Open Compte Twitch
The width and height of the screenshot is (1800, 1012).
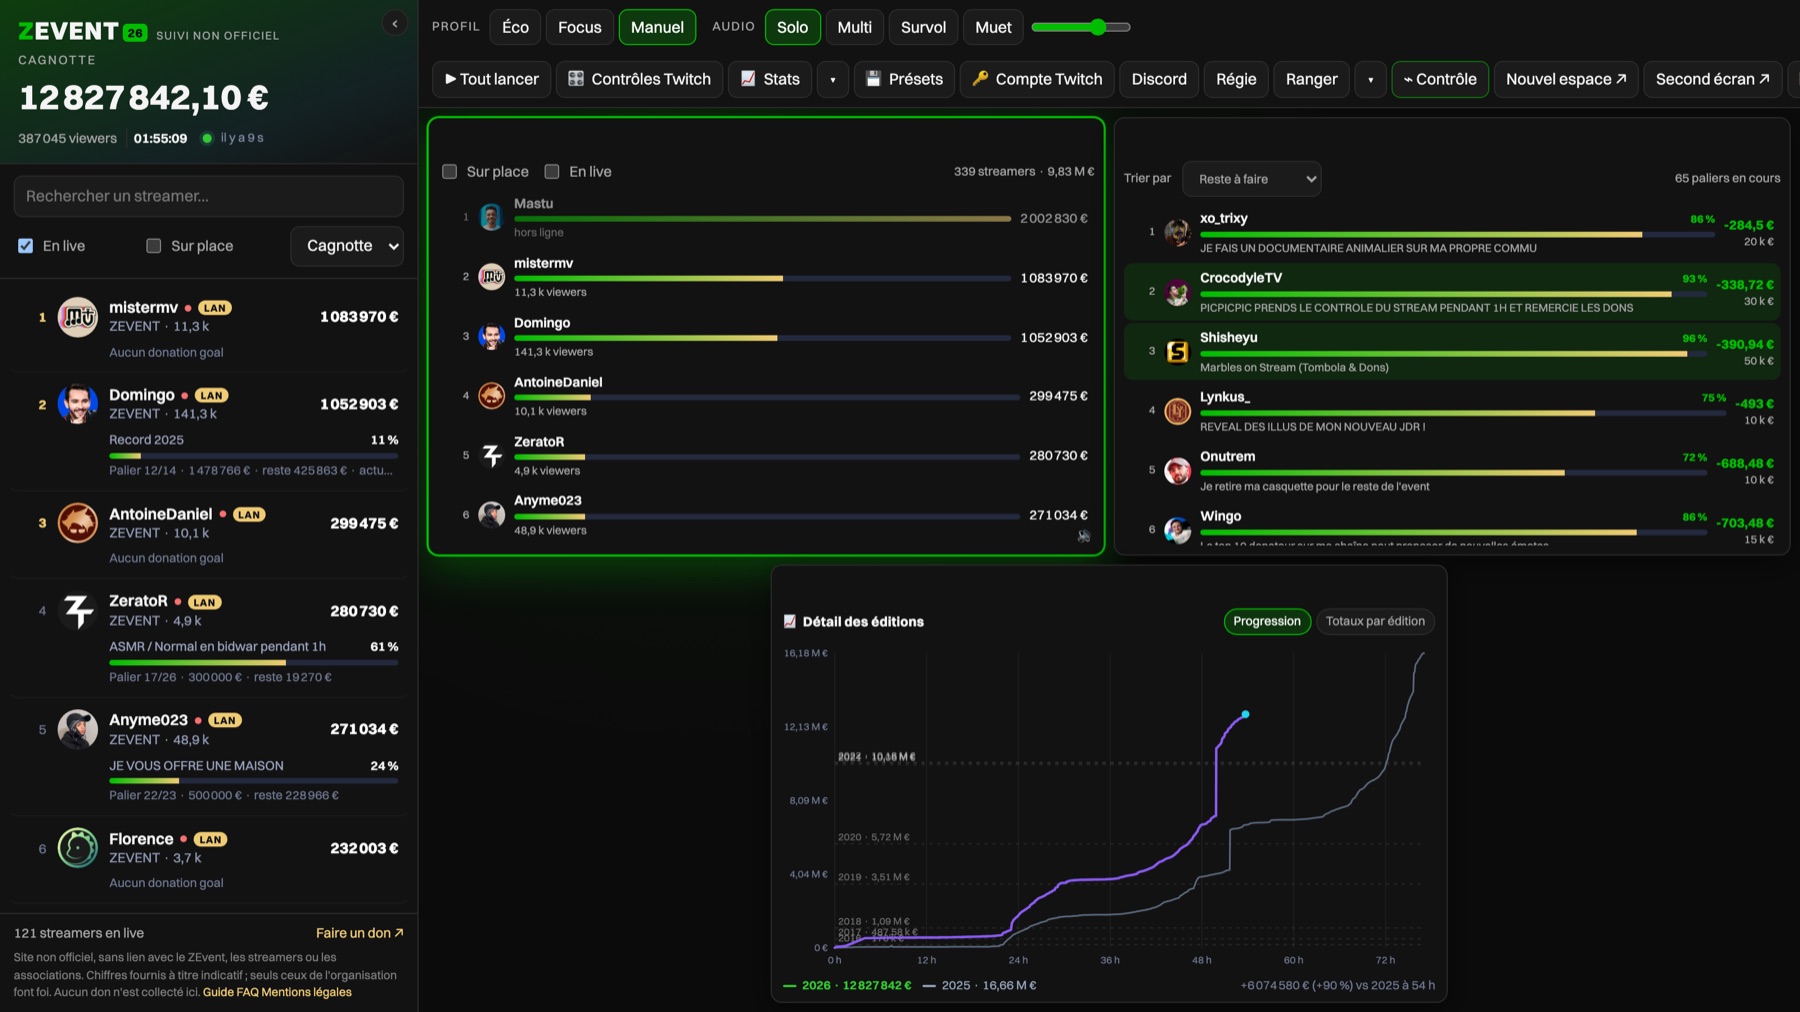point(1037,79)
